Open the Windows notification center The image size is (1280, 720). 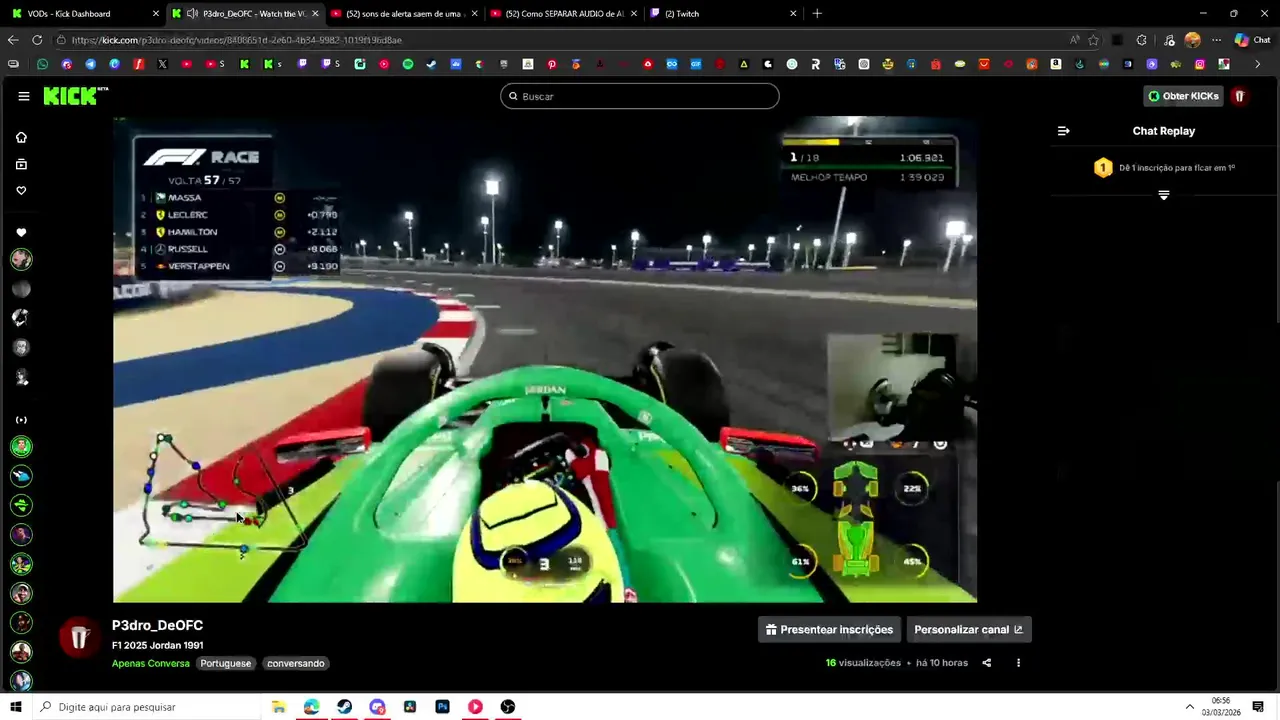tap(1258, 707)
